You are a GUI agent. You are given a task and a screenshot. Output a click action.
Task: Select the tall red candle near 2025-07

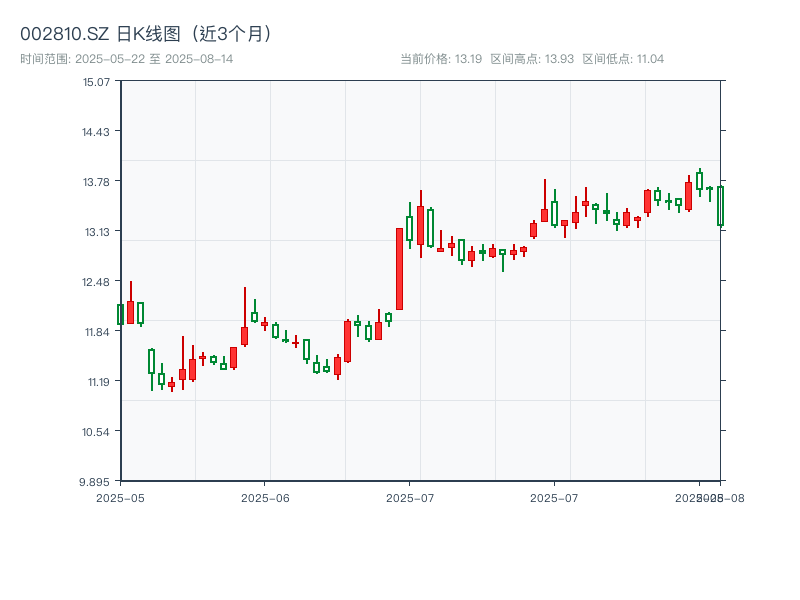pyautogui.click(x=399, y=265)
